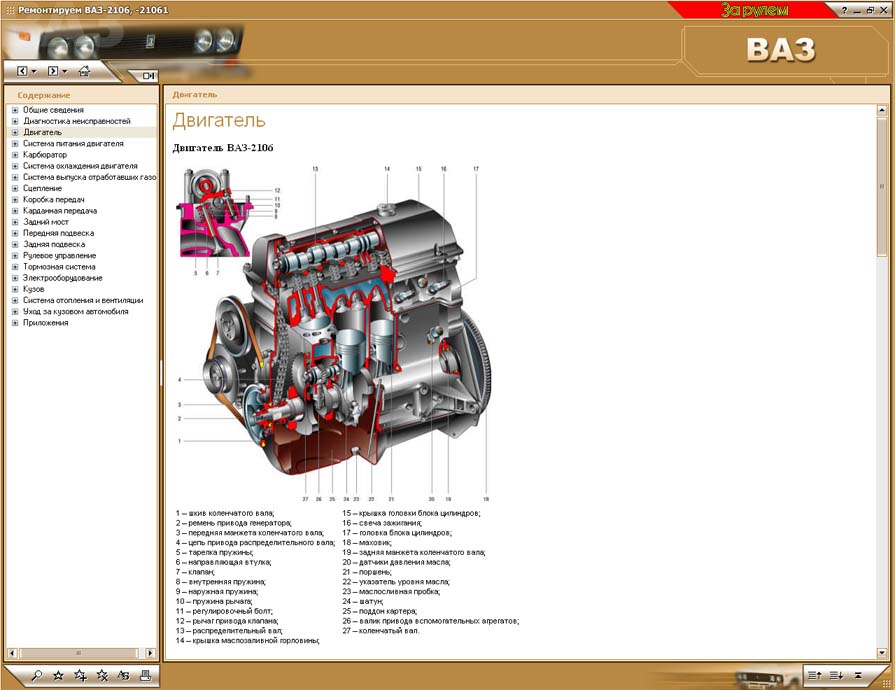
Task: Click legend line '13 – распределительный вал'
Action: (229, 631)
